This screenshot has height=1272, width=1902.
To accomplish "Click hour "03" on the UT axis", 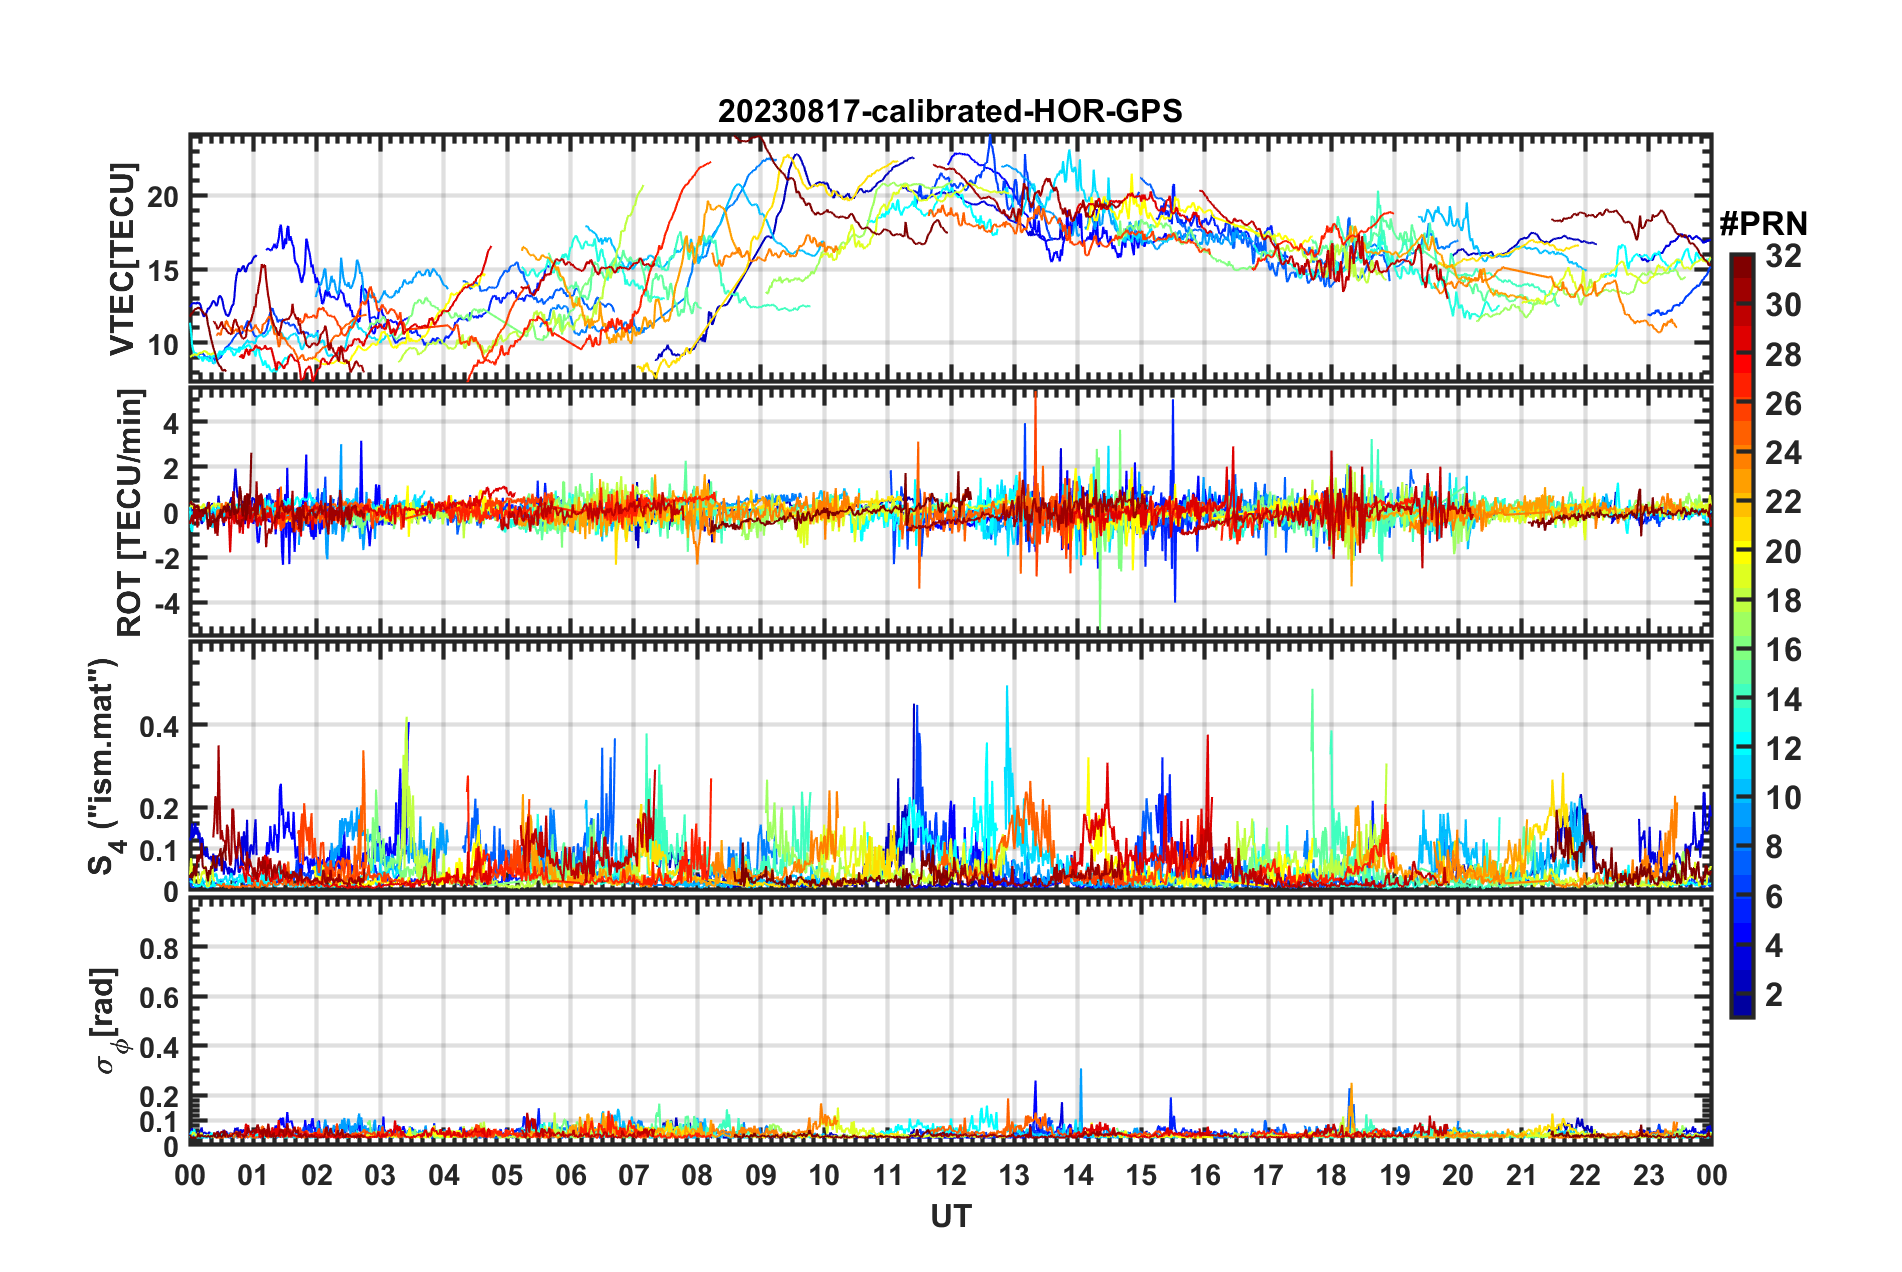I will tap(380, 1175).
